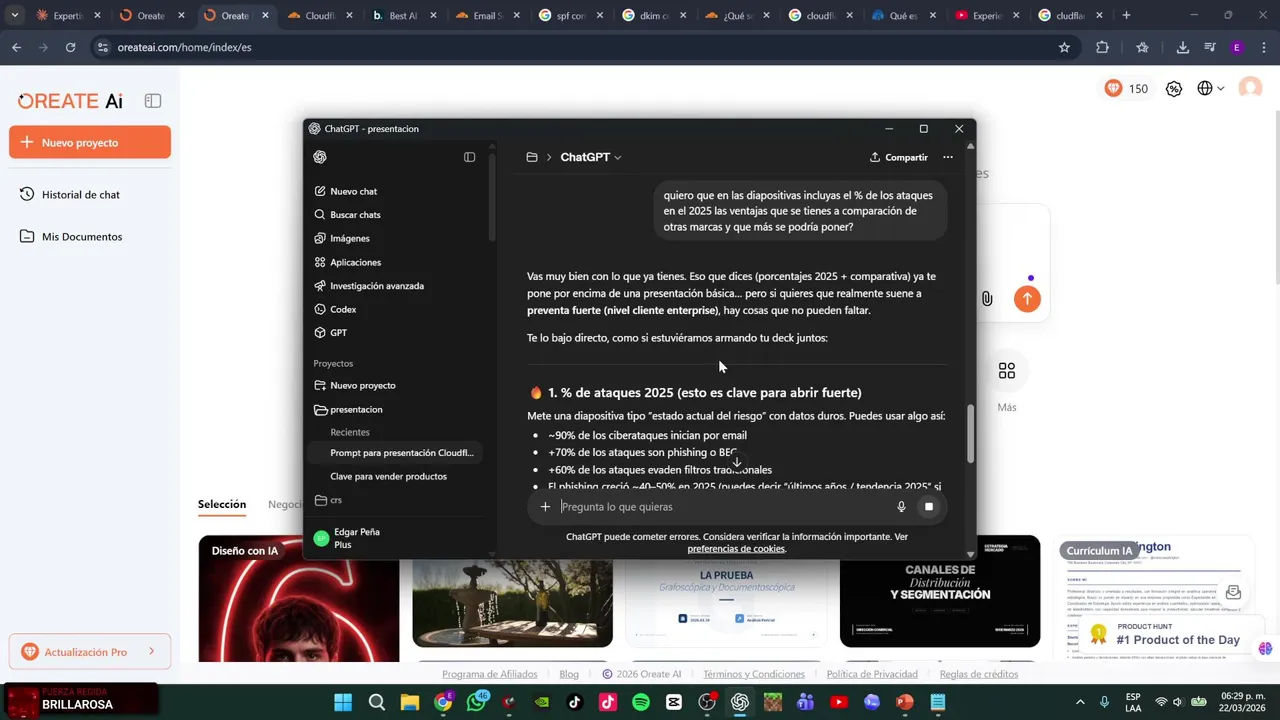Click the percent discount badge icon
1280x720 pixels.
(x=1174, y=89)
